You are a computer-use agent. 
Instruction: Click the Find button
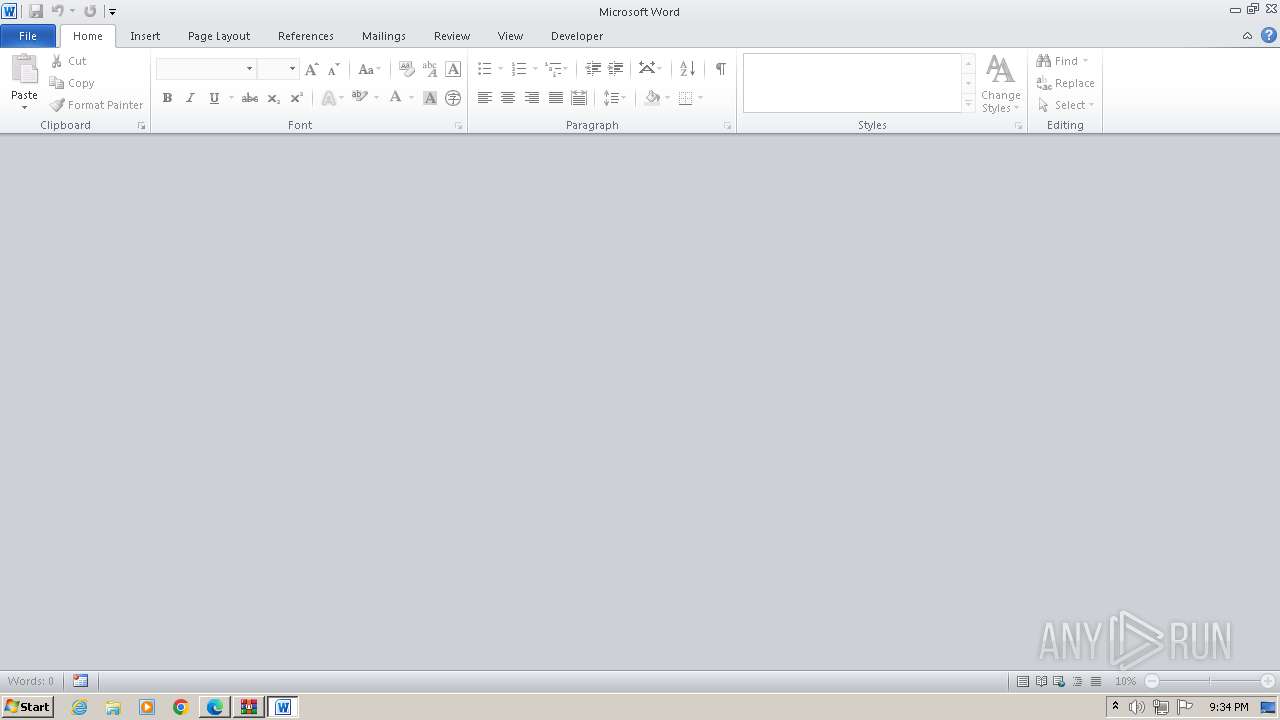[1062, 61]
